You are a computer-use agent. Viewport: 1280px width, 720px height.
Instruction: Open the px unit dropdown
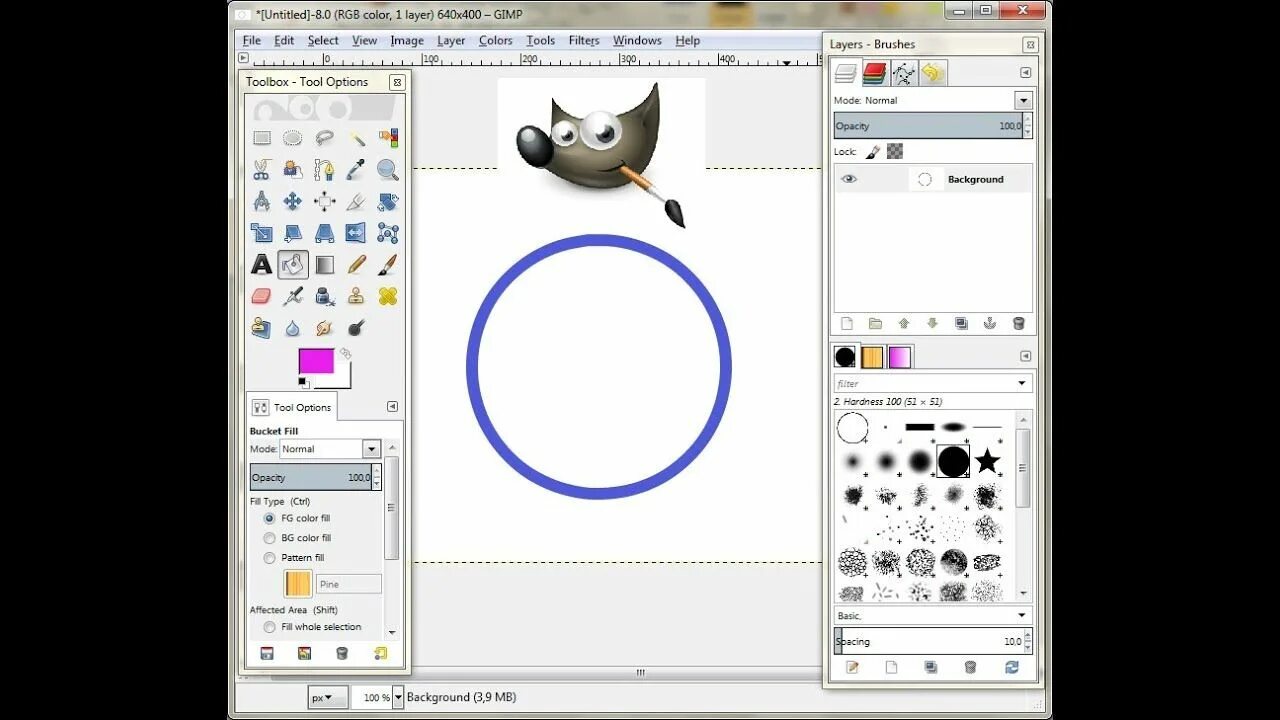tap(327, 697)
